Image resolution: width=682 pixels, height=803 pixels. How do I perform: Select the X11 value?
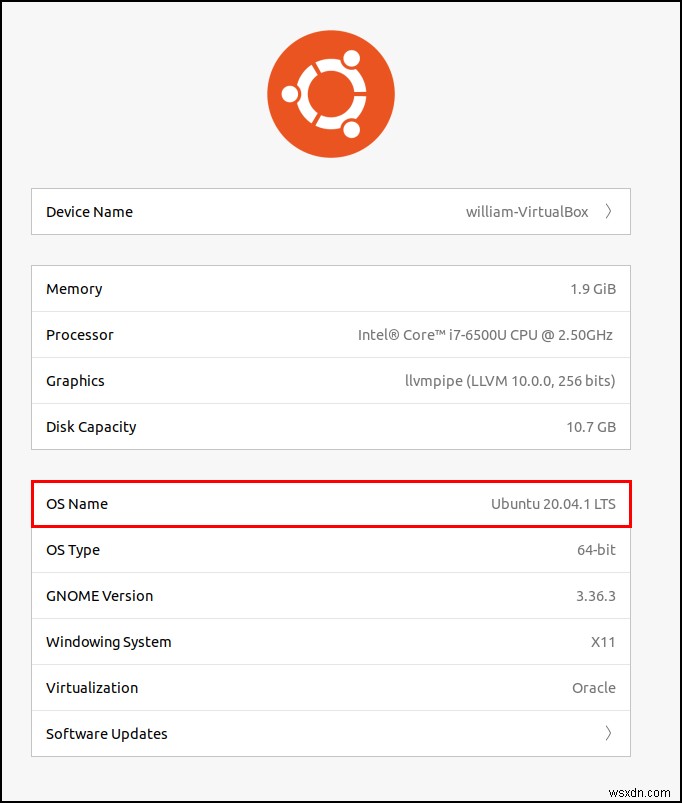(603, 642)
